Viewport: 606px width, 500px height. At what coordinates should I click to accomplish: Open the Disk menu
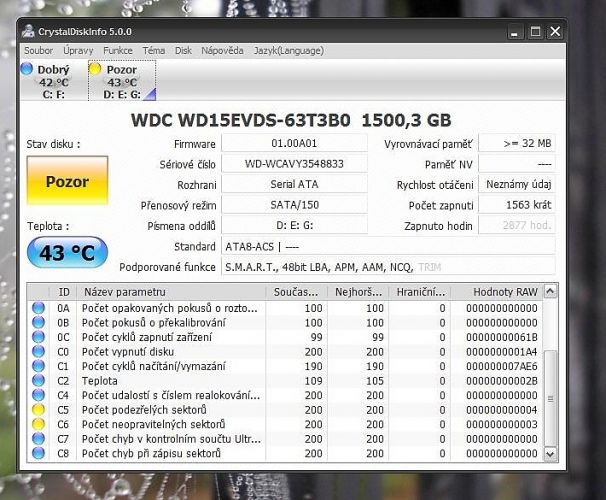[x=183, y=51]
